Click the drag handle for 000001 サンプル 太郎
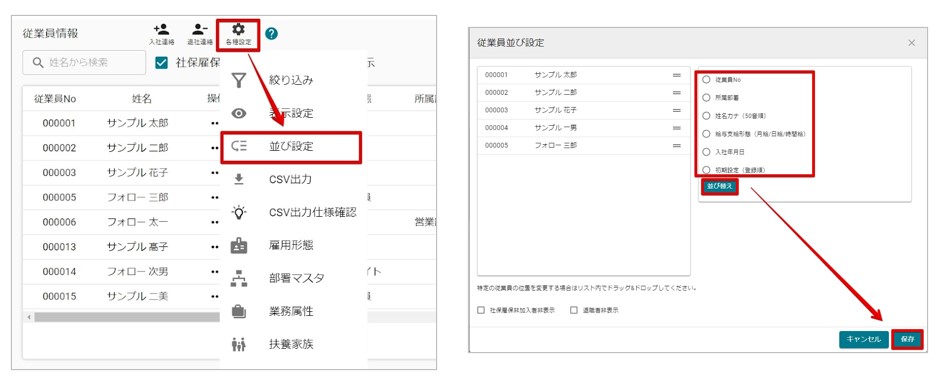Screen dimensions: 940x377 [677, 76]
